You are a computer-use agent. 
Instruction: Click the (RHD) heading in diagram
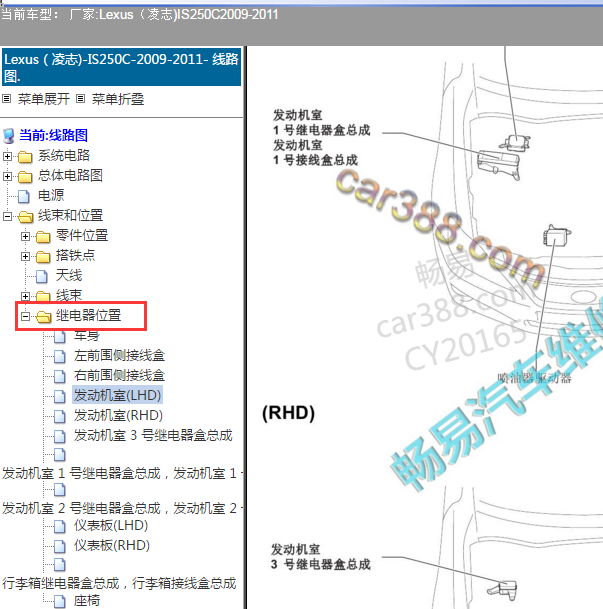tap(288, 412)
